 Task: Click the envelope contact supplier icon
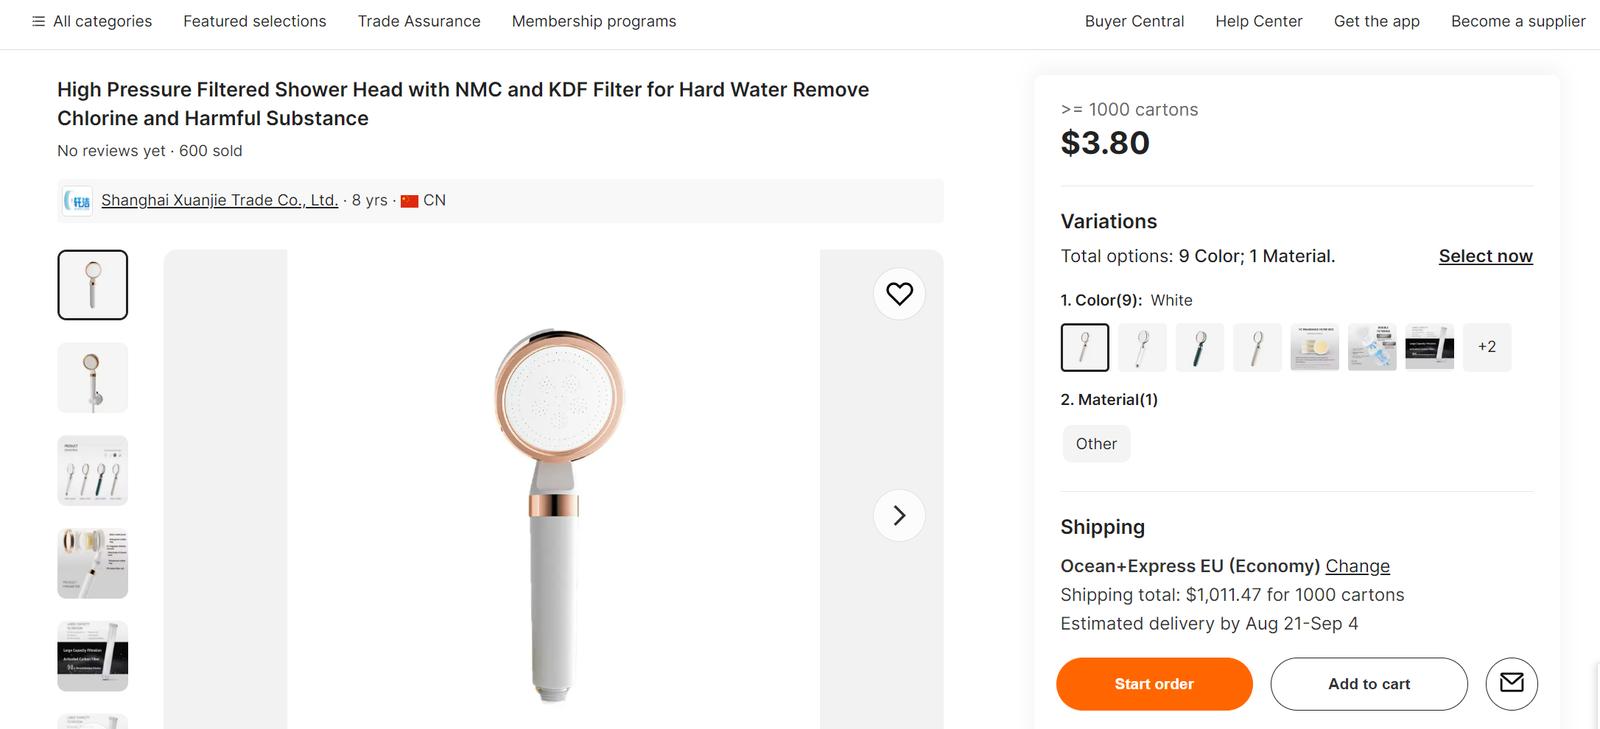(x=1511, y=684)
